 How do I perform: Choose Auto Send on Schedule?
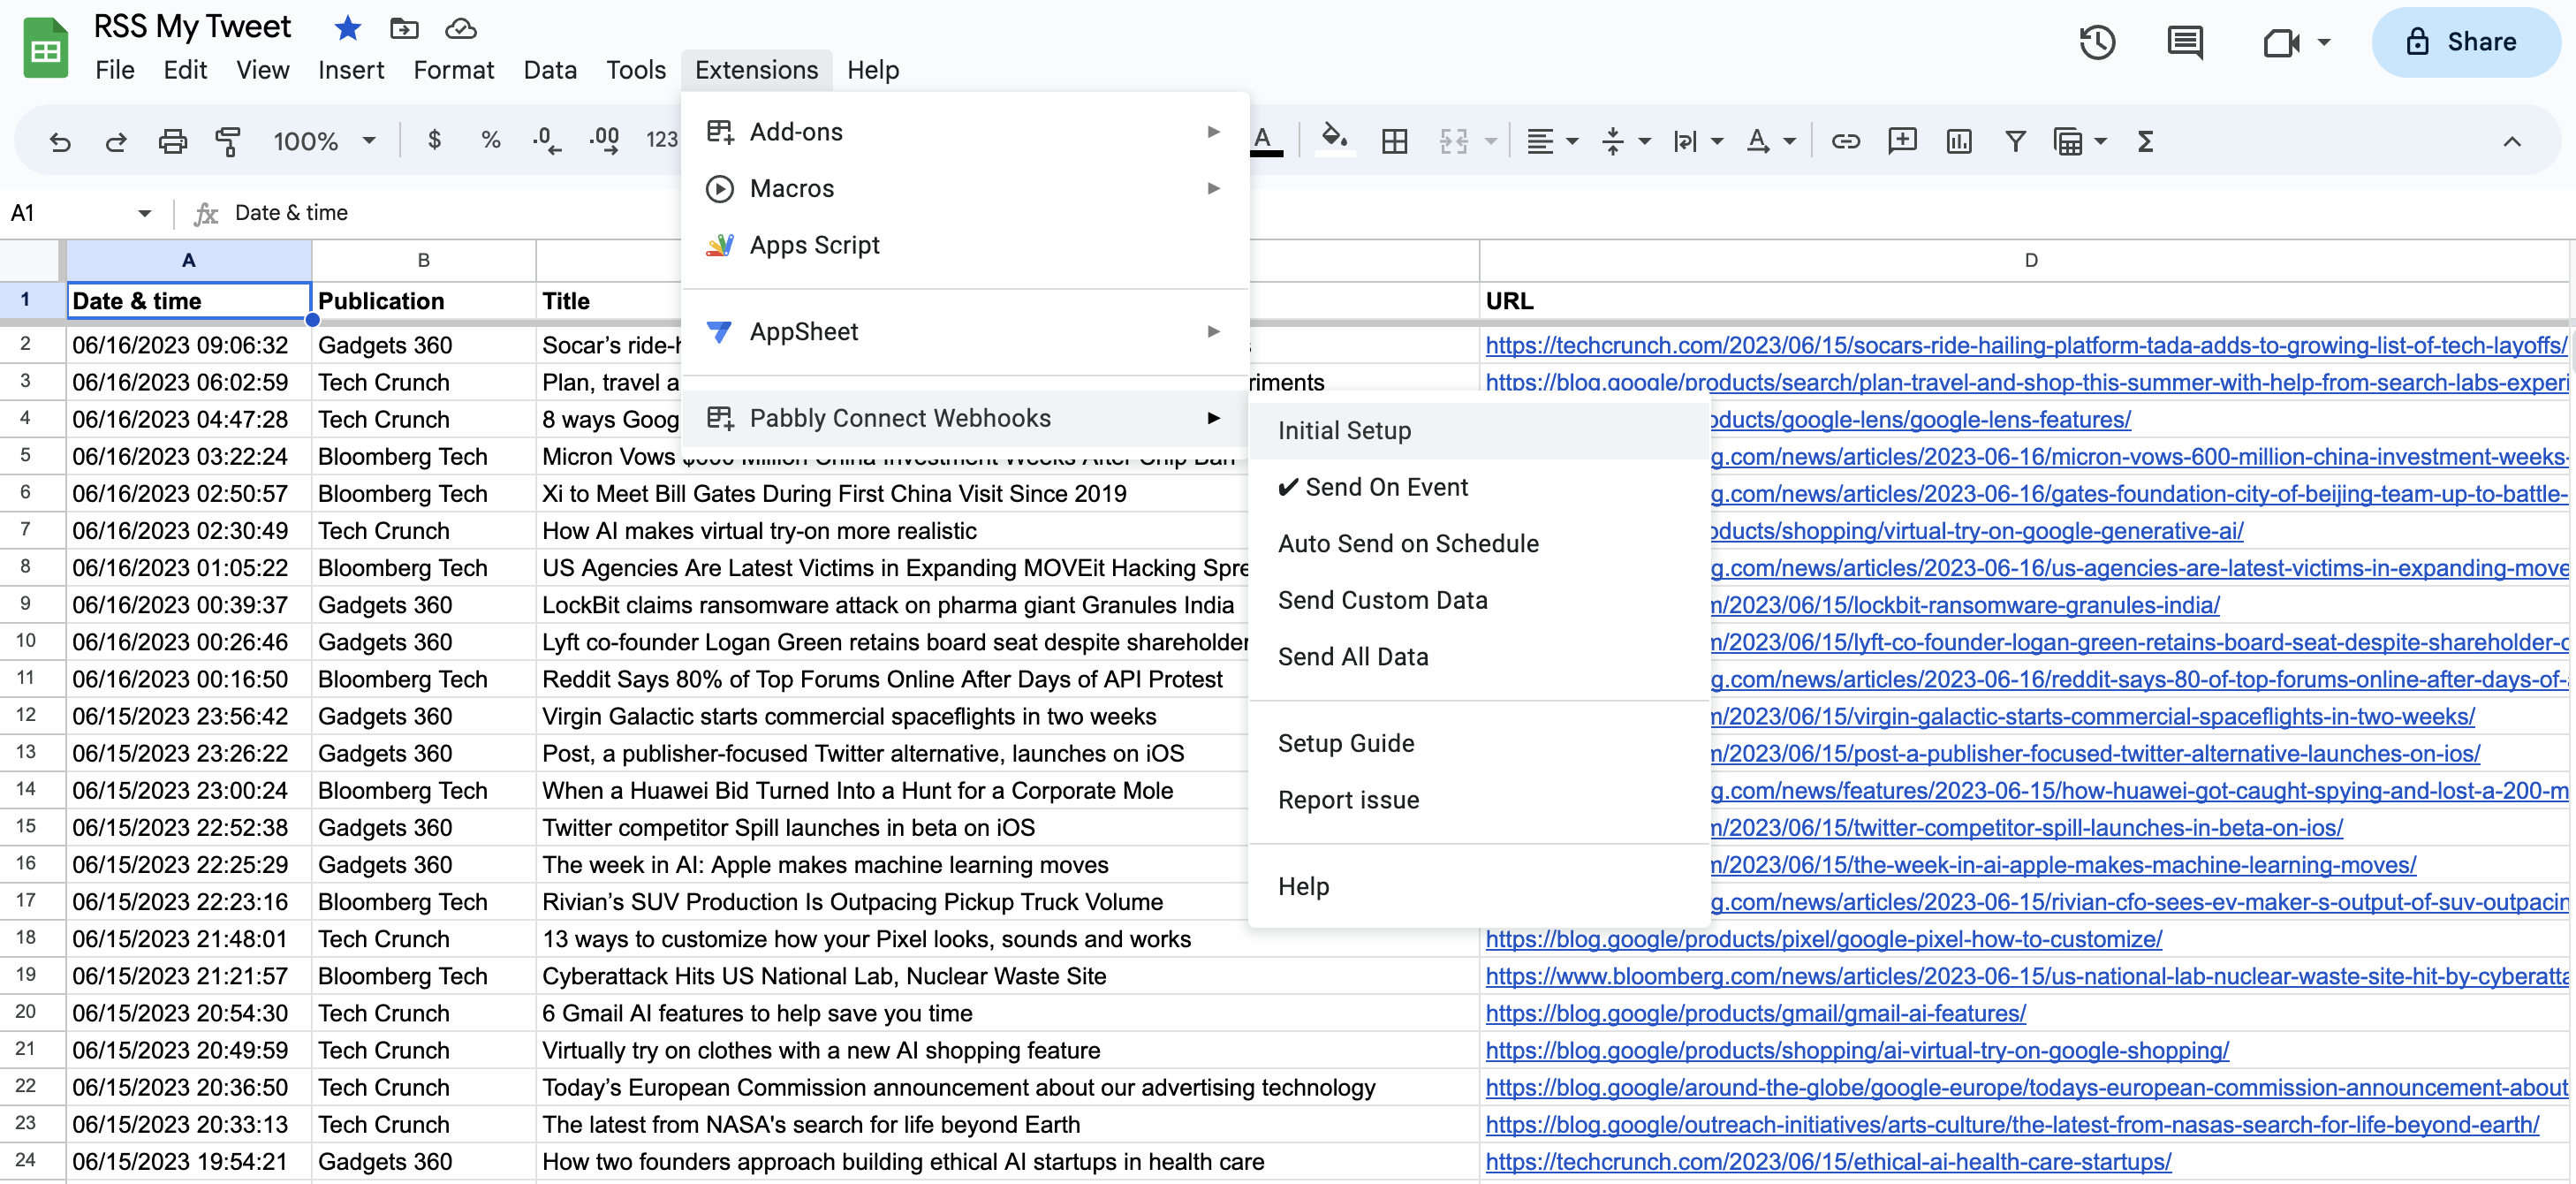click(x=1478, y=543)
